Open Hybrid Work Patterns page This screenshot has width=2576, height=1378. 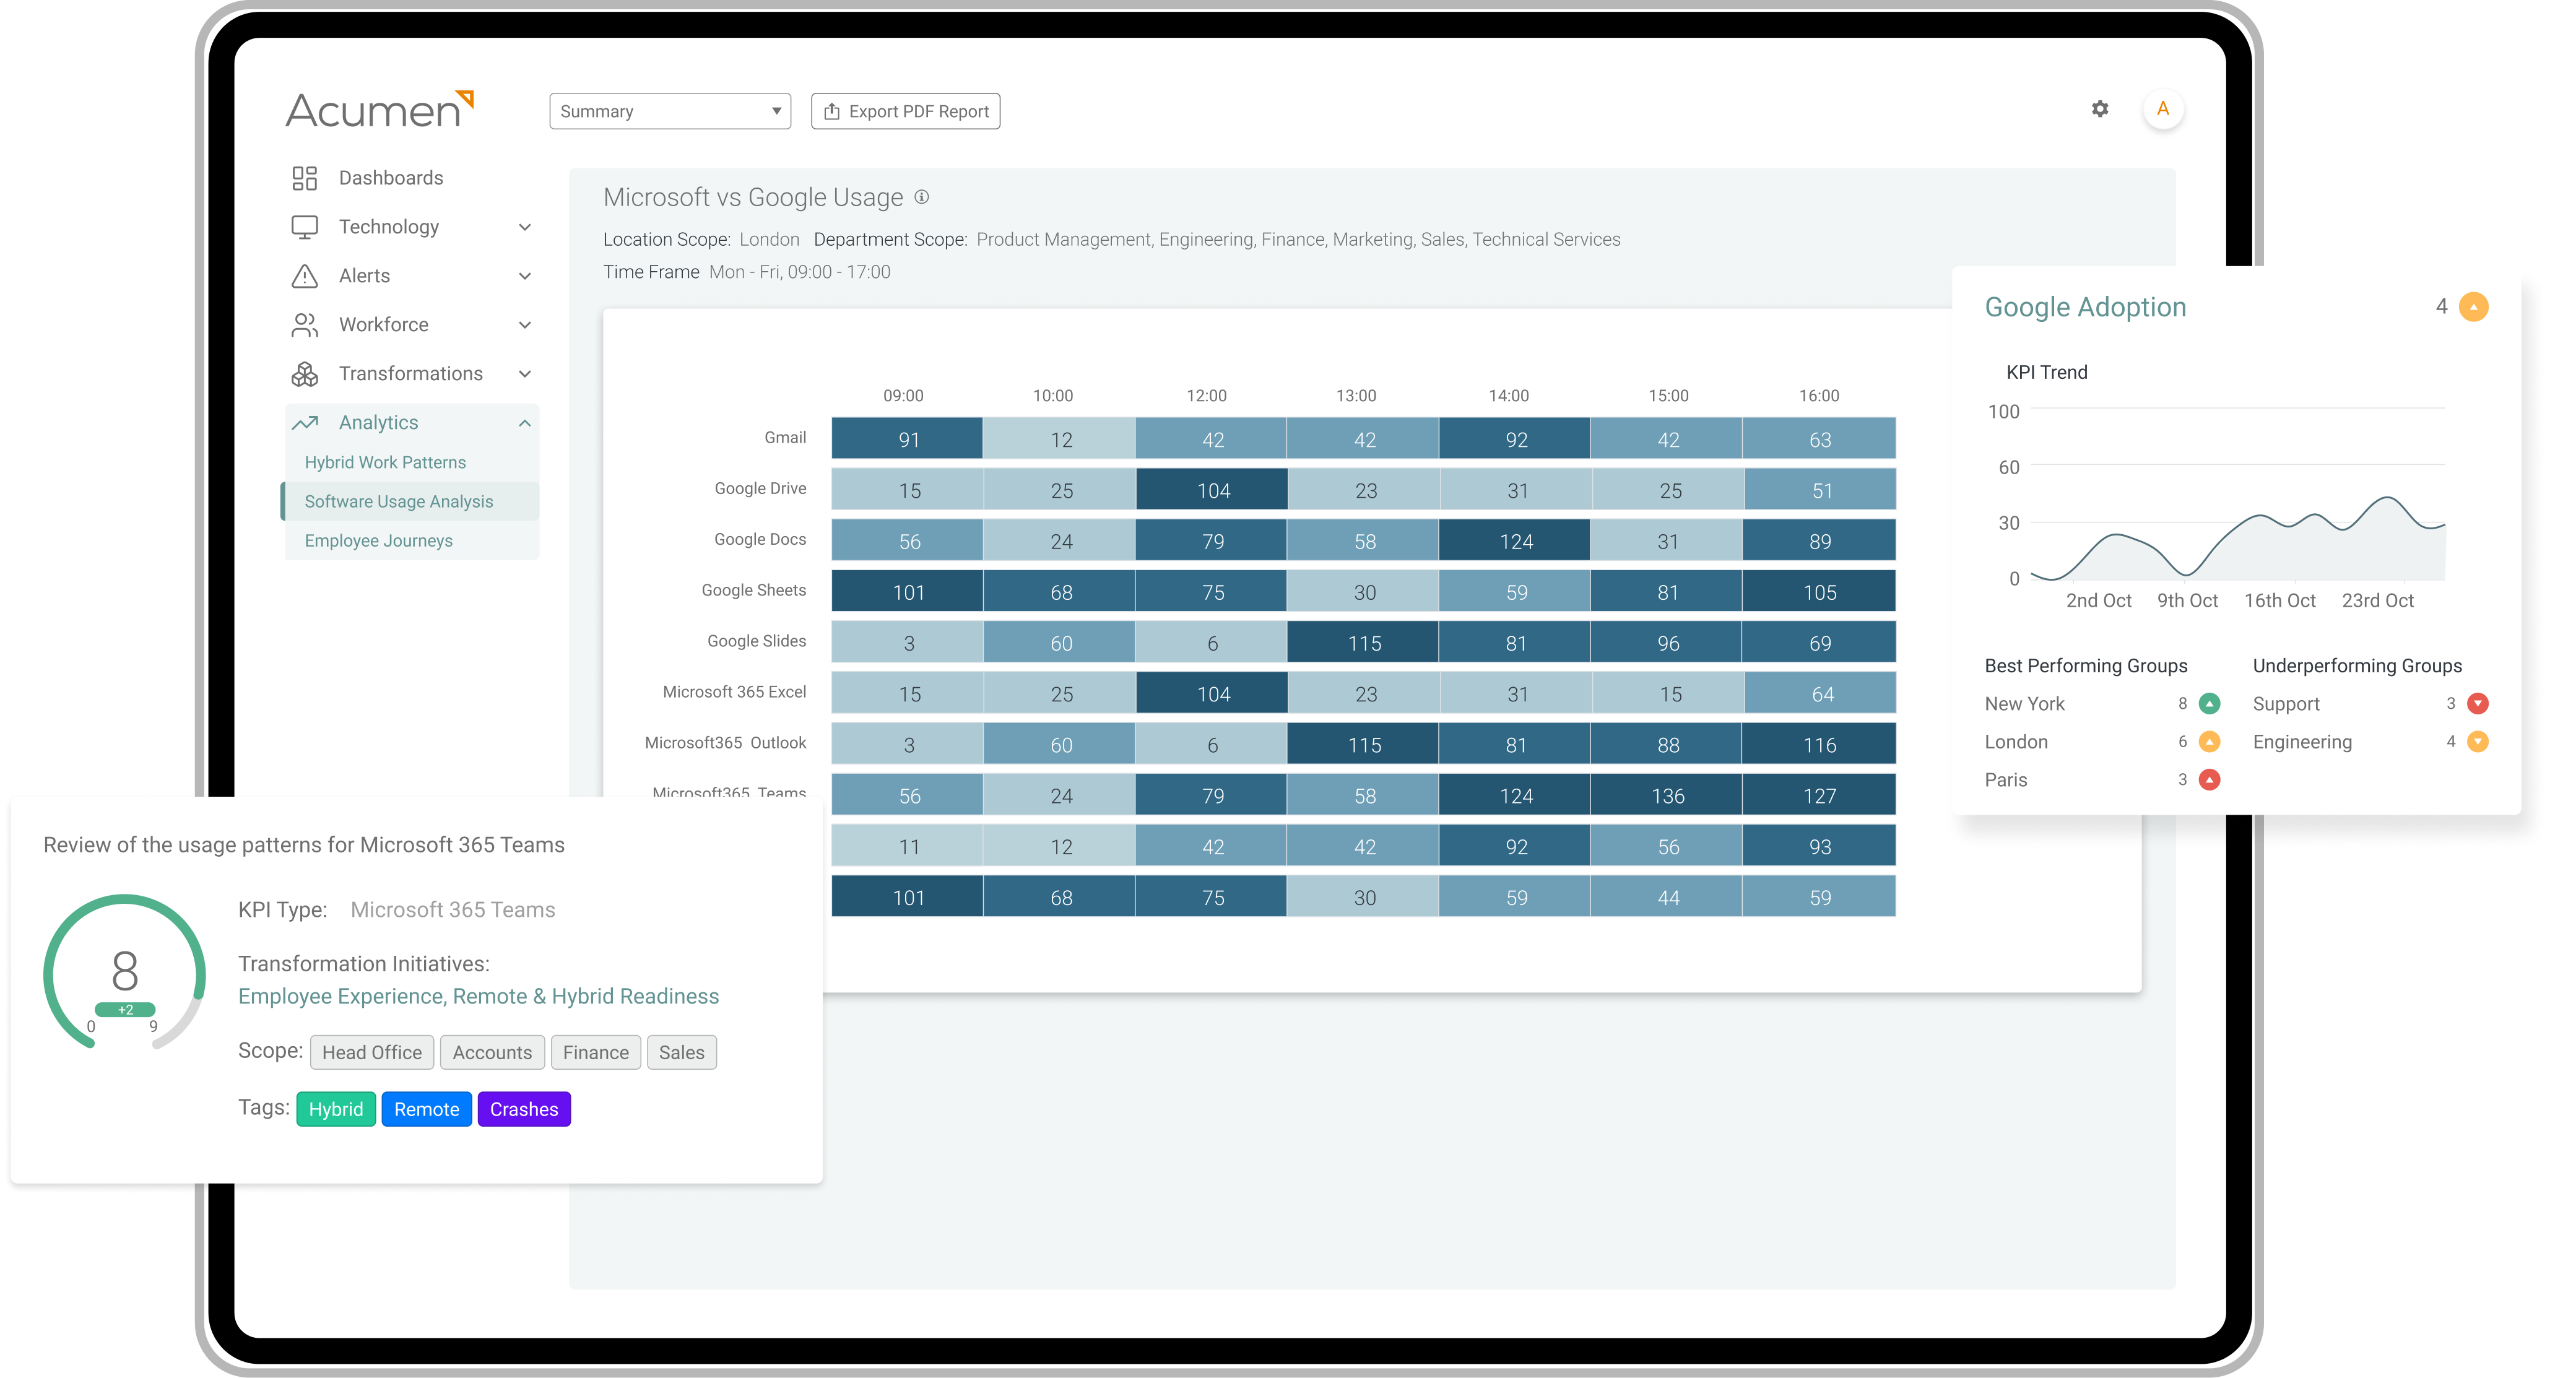pos(385,462)
